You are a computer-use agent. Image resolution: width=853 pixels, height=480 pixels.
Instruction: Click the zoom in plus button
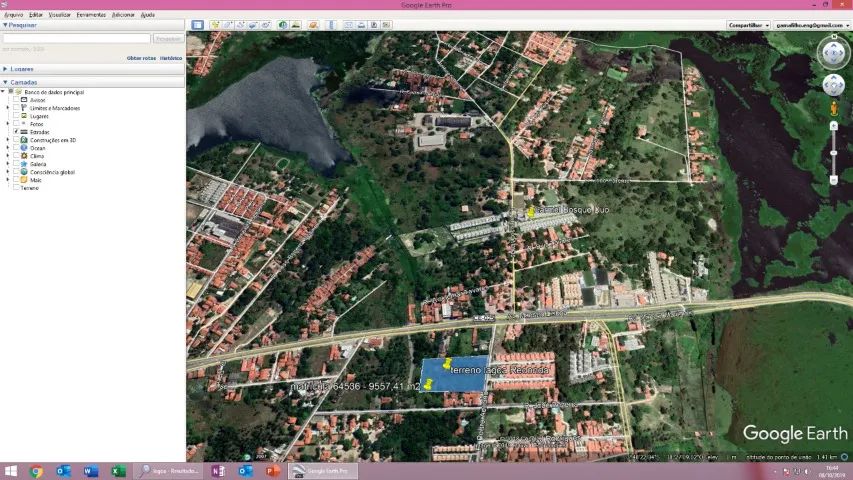(x=833, y=126)
